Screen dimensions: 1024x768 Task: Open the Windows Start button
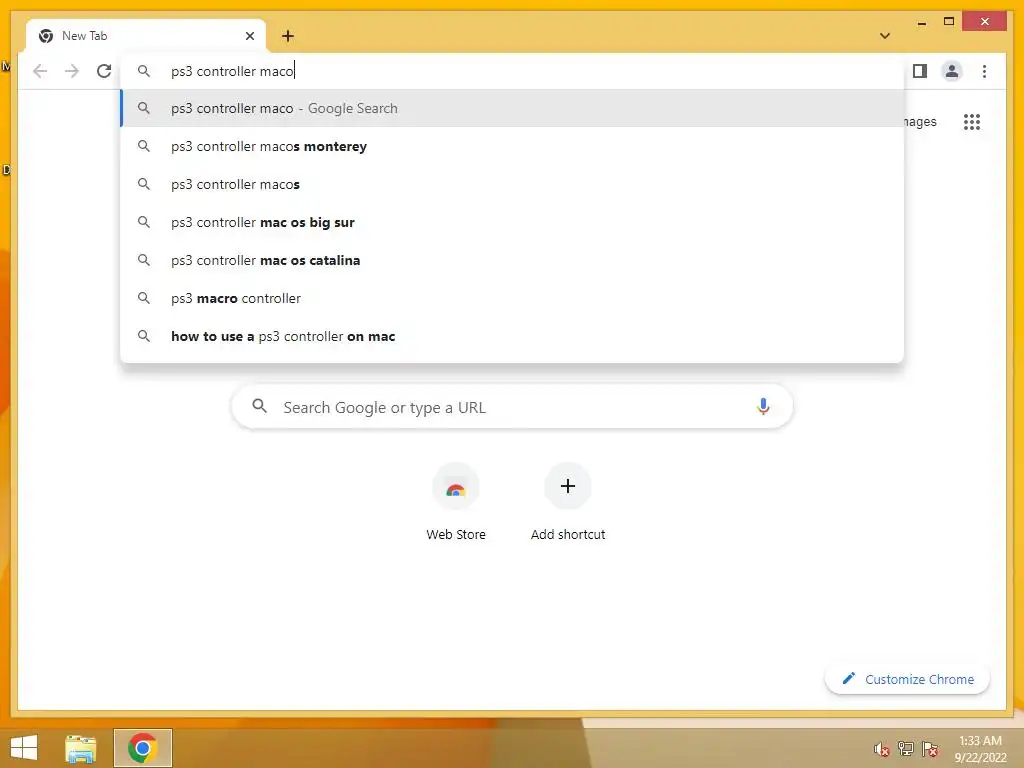(24, 748)
